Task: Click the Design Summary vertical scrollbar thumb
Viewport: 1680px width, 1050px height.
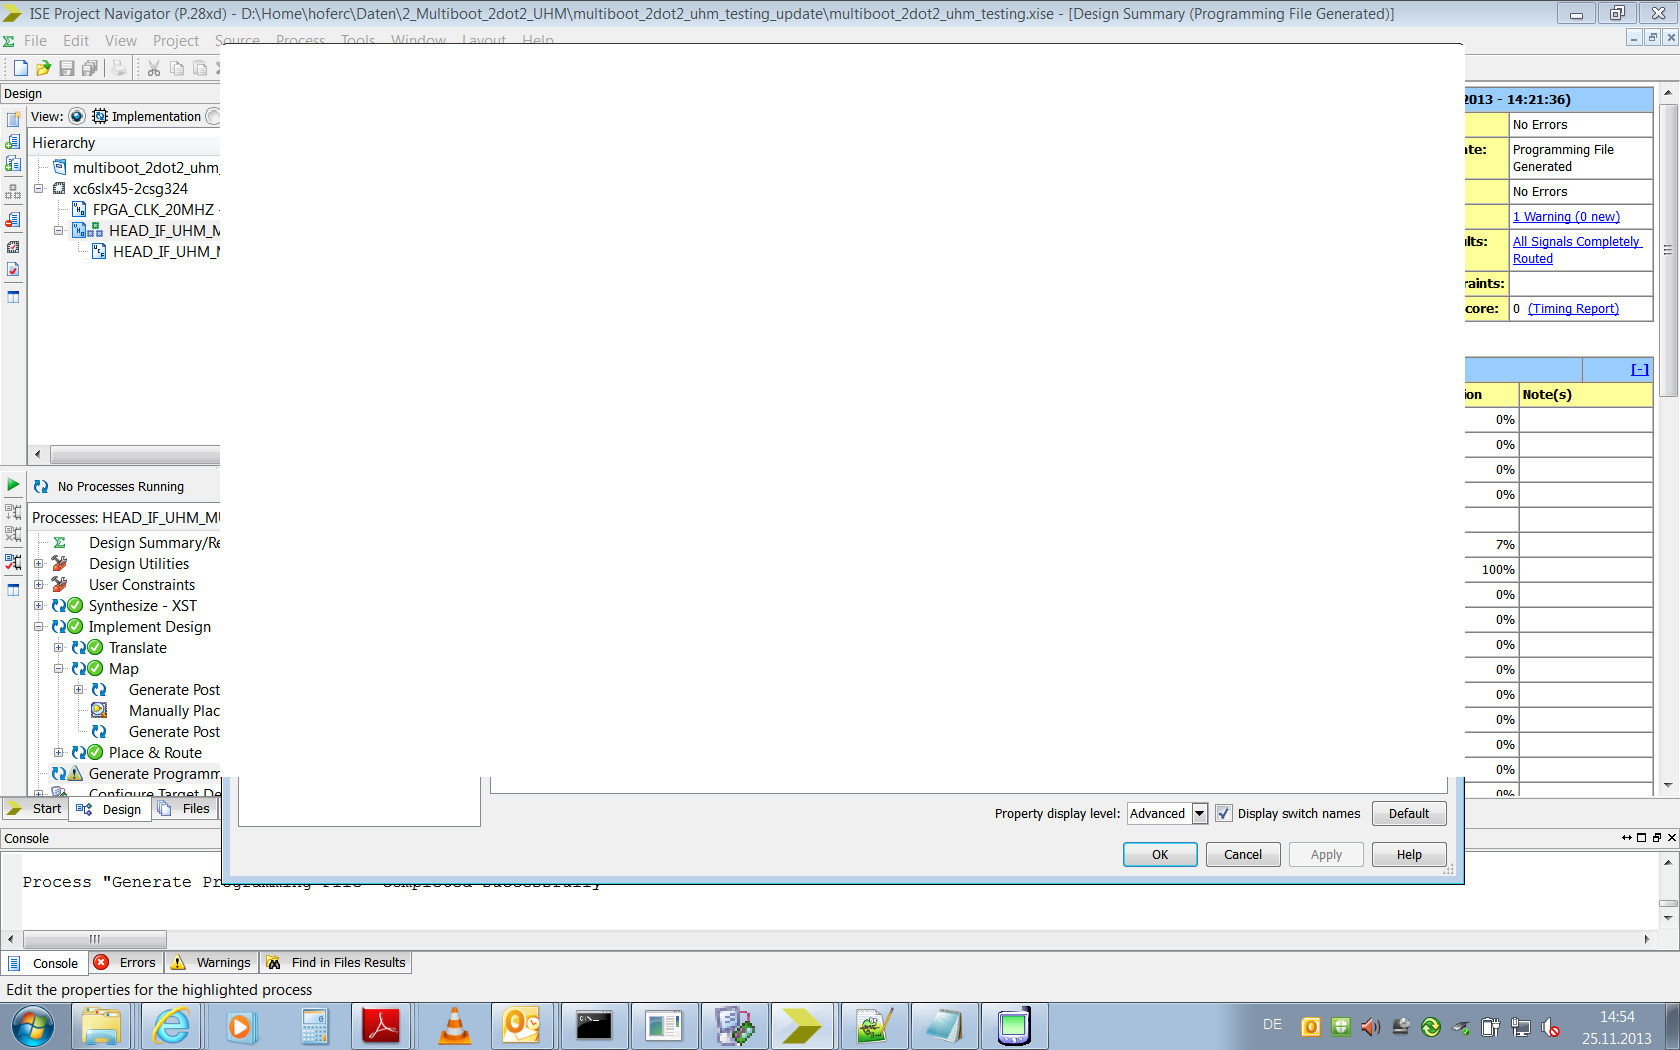Action: pyautogui.click(x=1668, y=250)
